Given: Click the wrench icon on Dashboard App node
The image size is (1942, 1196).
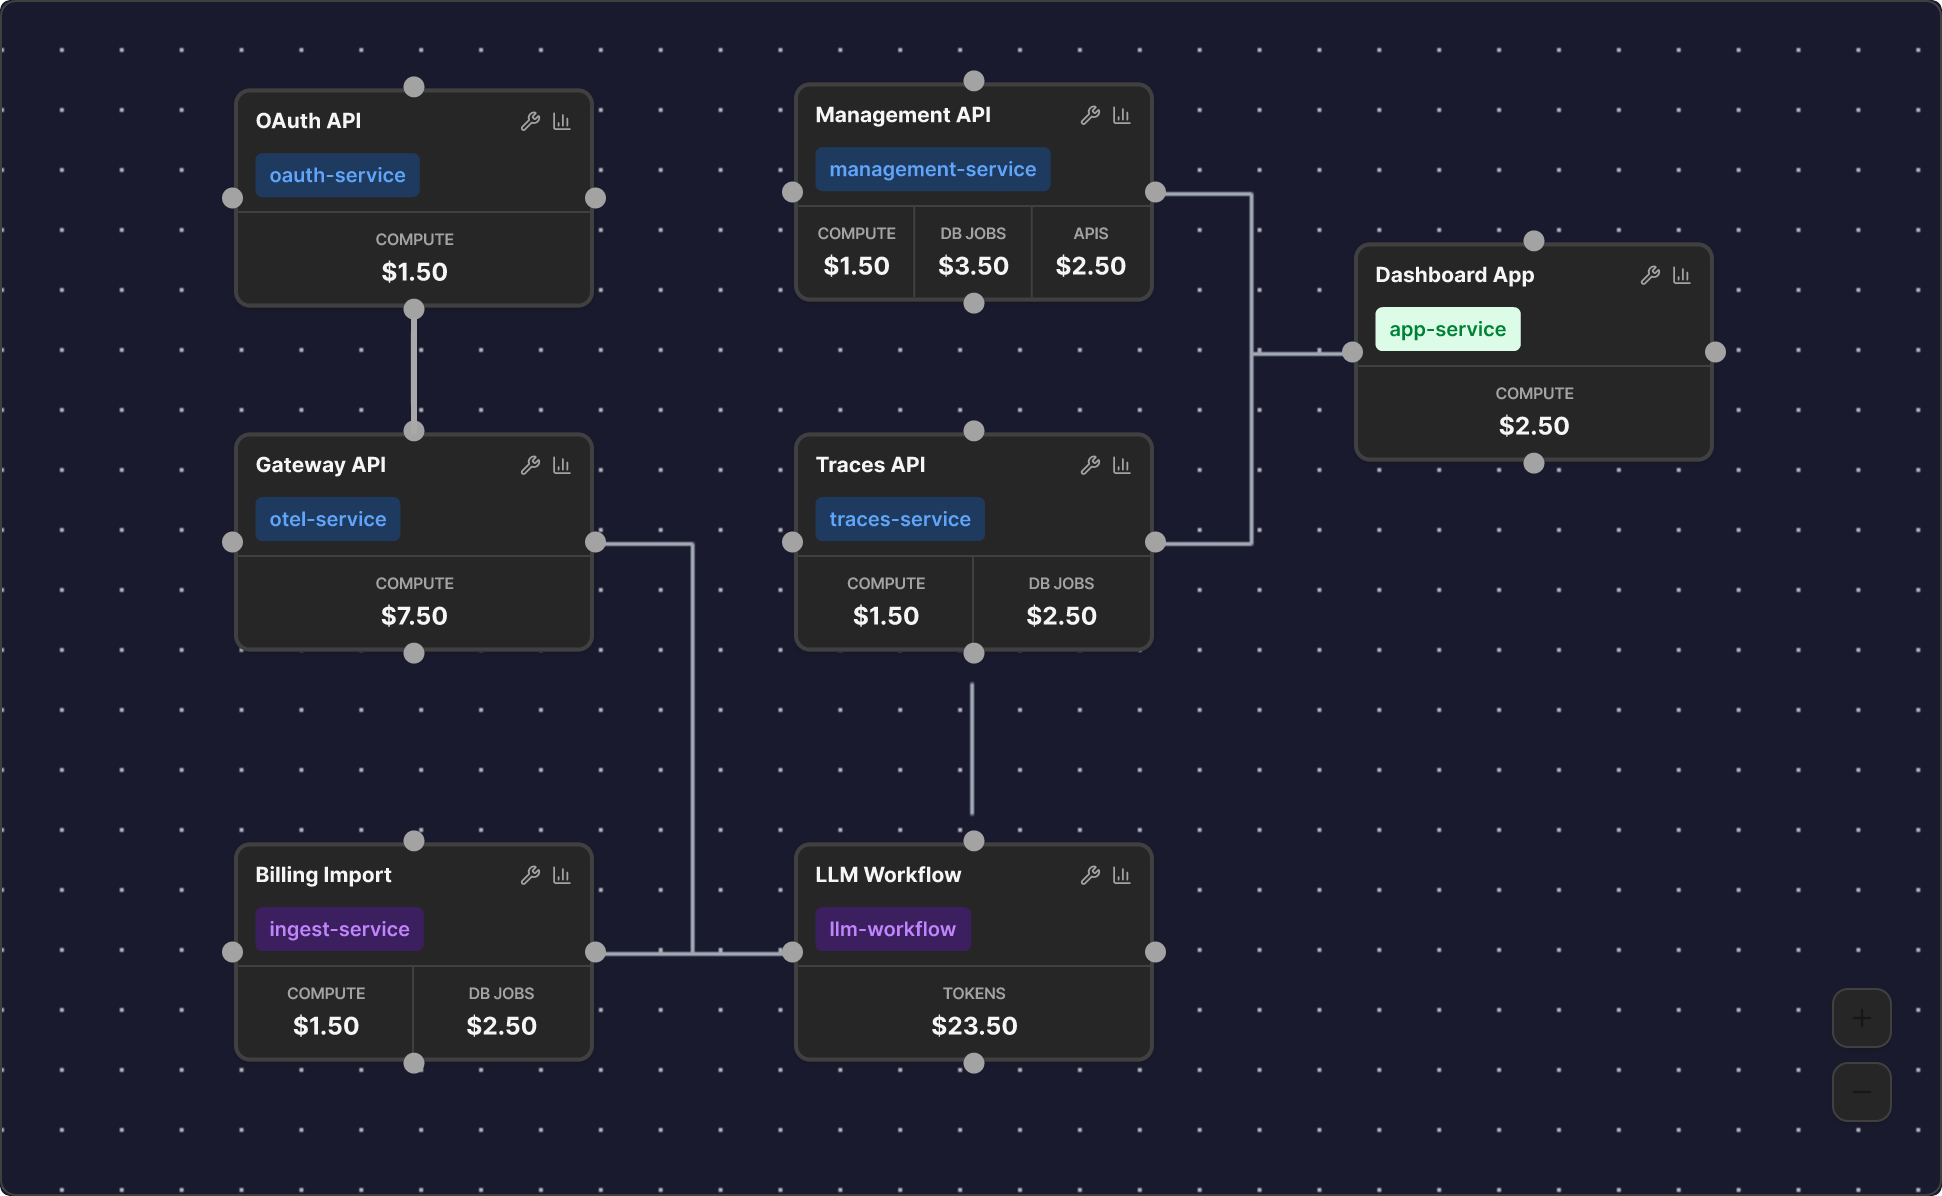Looking at the screenshot, I should tap(1650, 275).
